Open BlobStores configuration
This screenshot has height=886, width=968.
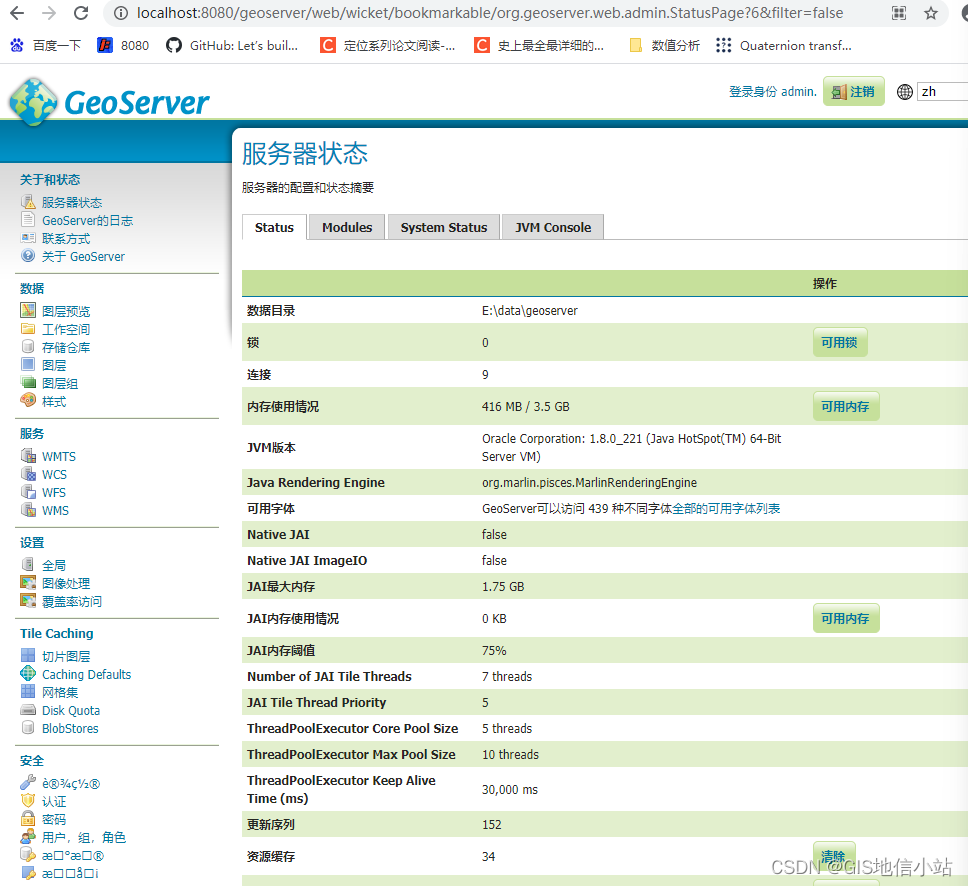69,728
